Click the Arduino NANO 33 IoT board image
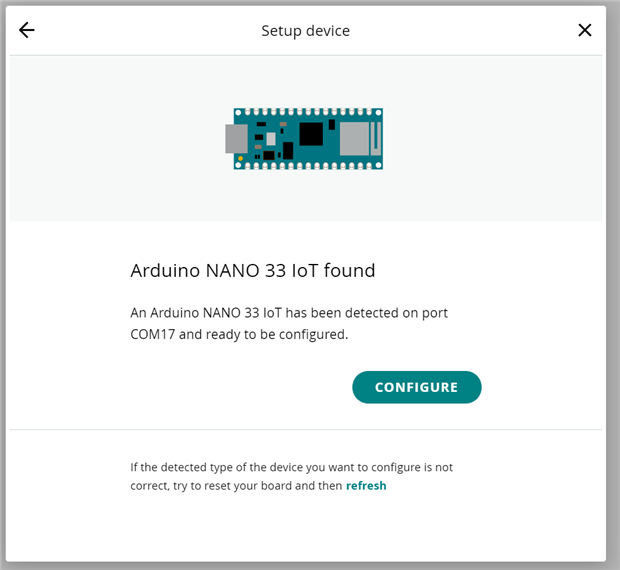 [304, 139]
